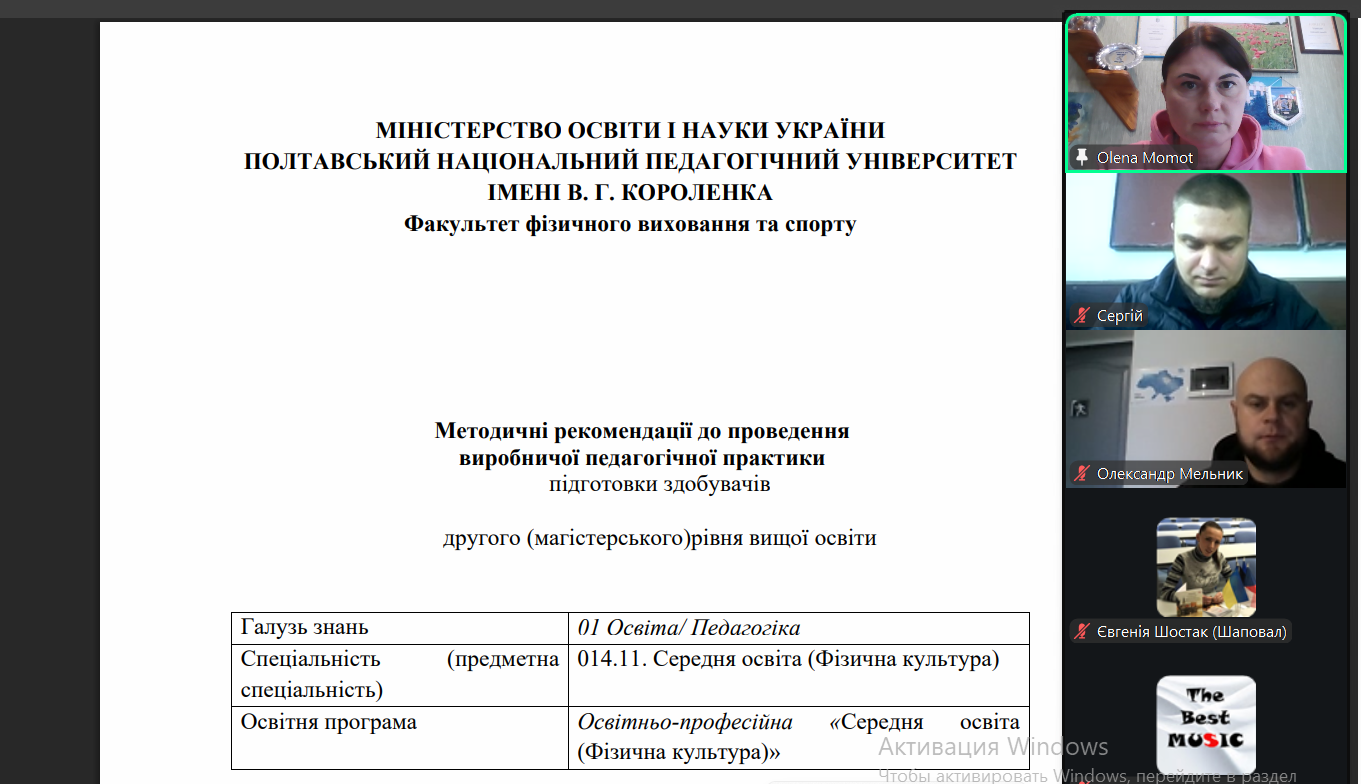This screenshot has height=784, width=1361.
Task: Click the "Факультет фізичного виховання та спорту" line
Action: tap(630, 224)
